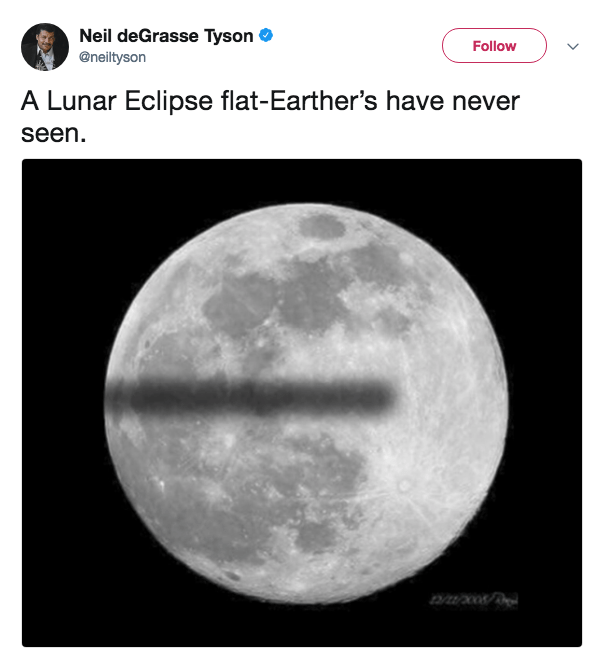Image resolution: width=601 pixels, height=655 pixels.
Task: Click the bright rayed crater on the lower moon
Action: pos(403,487)
